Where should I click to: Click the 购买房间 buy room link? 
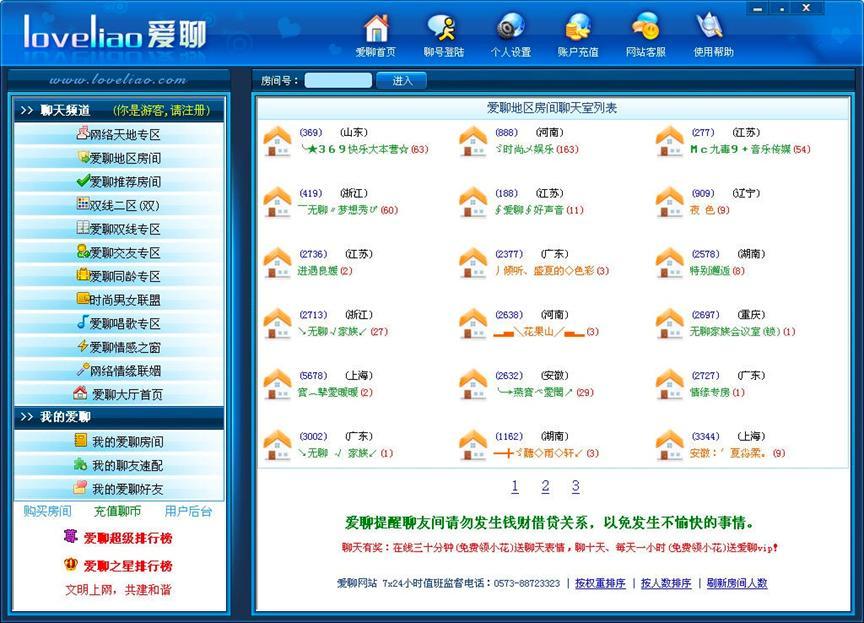[x=47, y=511]
